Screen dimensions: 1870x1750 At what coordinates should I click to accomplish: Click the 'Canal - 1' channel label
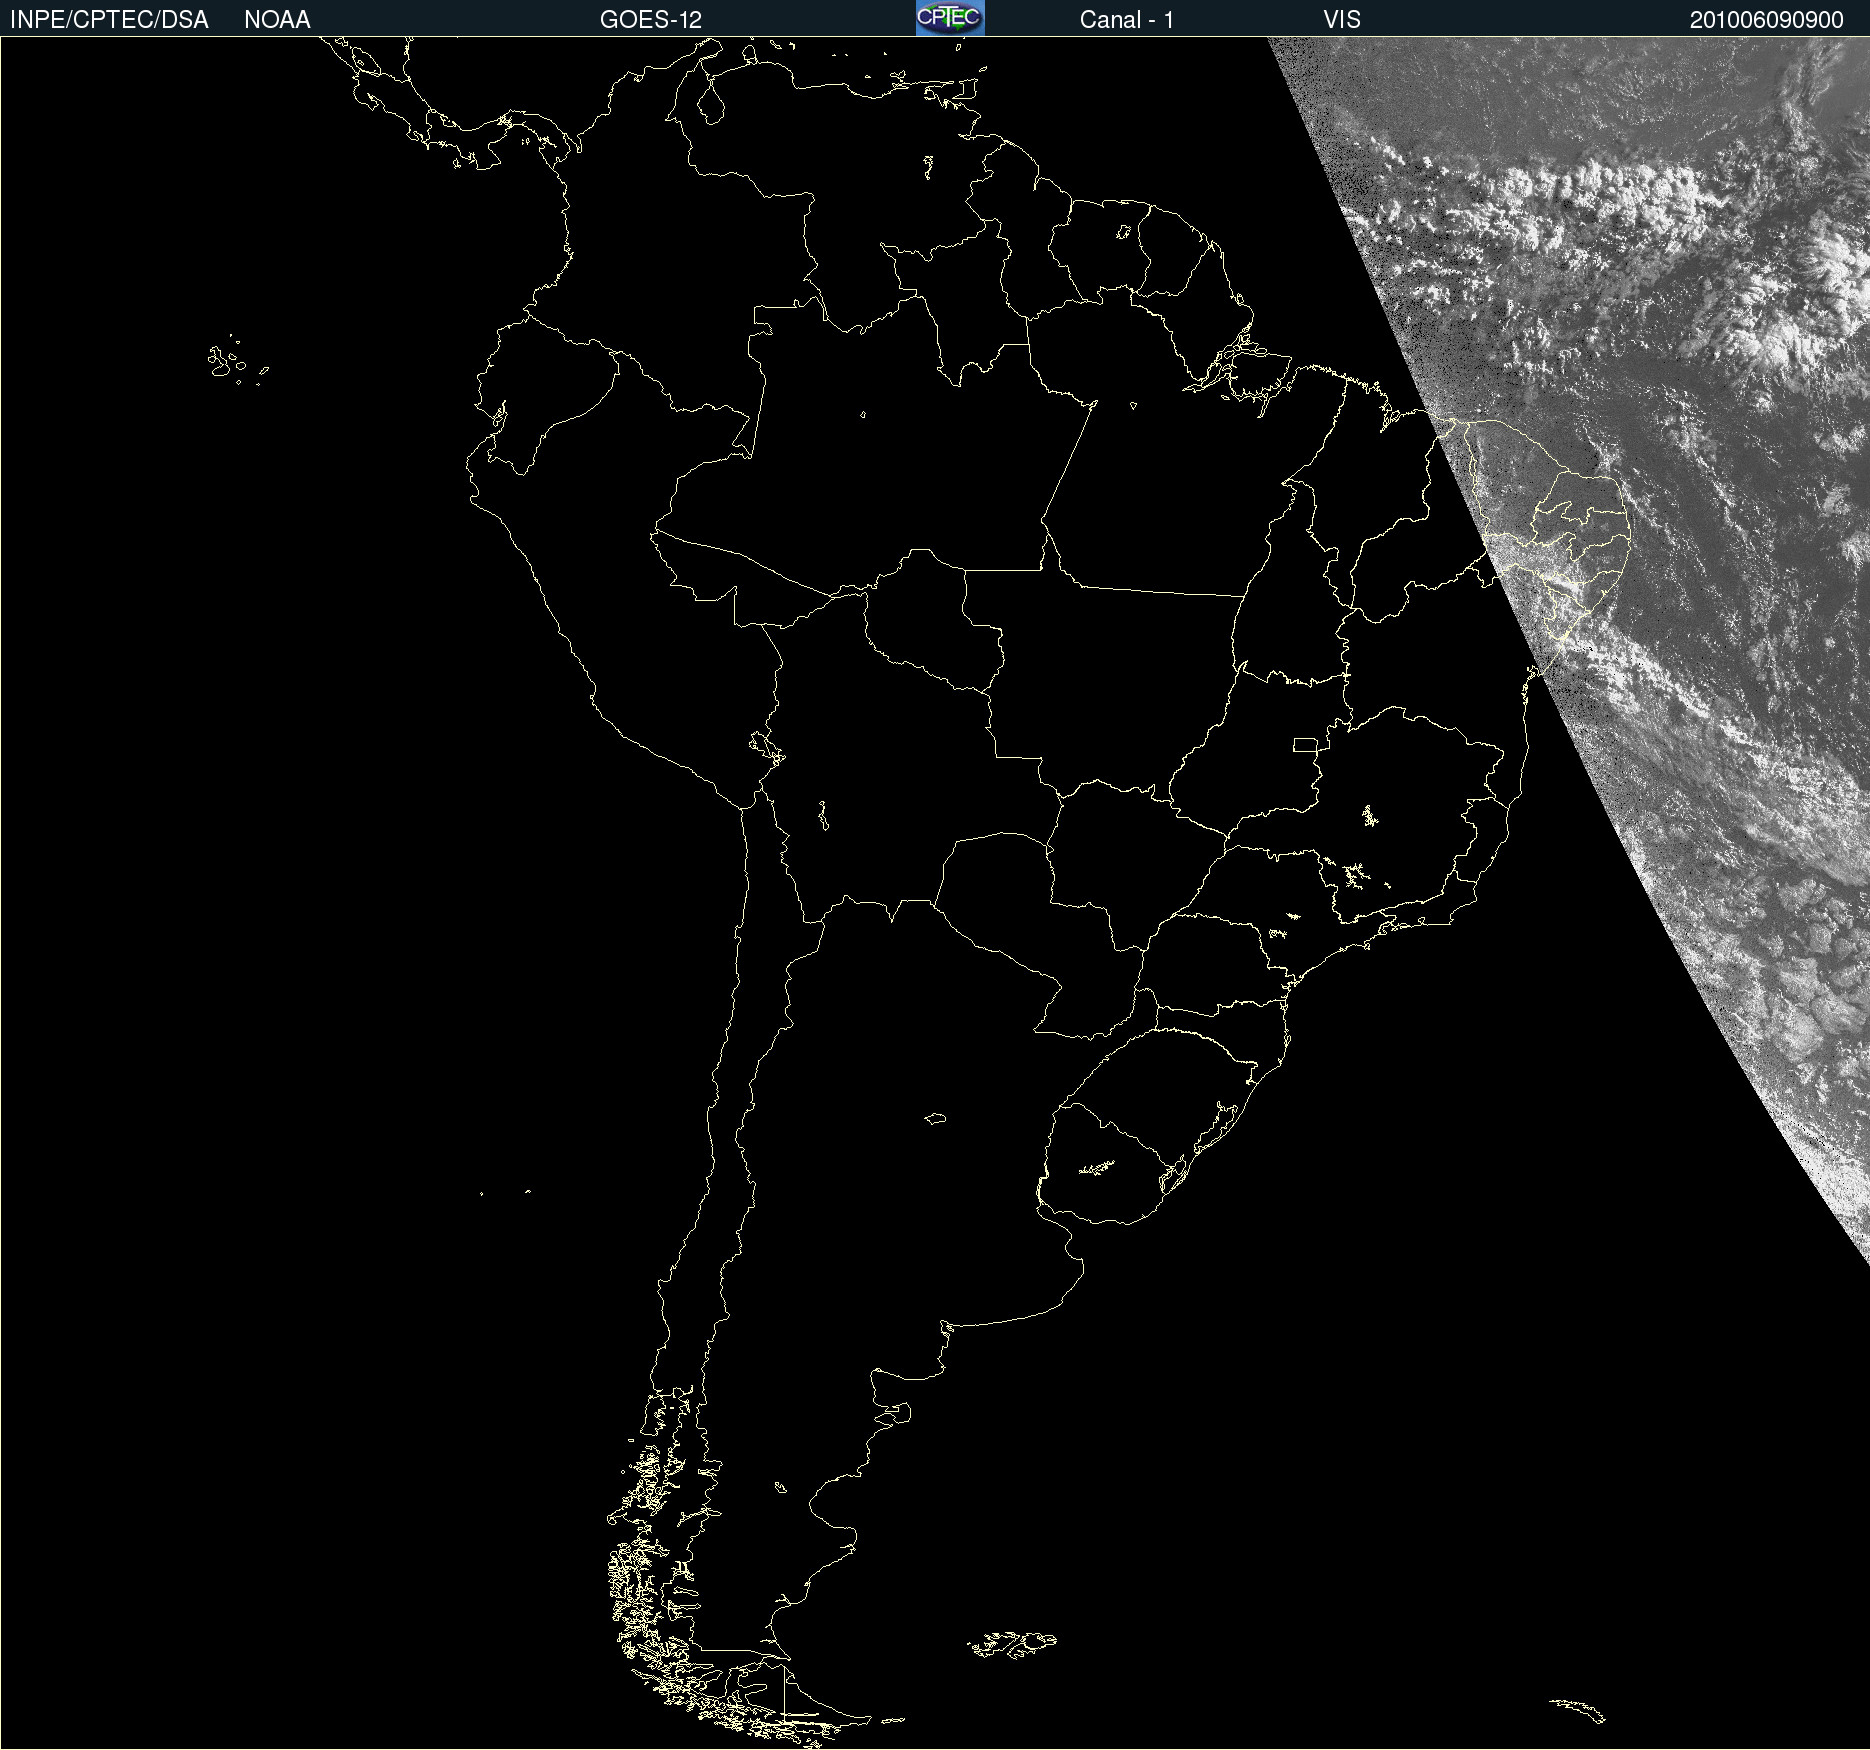click(1127, 20)
